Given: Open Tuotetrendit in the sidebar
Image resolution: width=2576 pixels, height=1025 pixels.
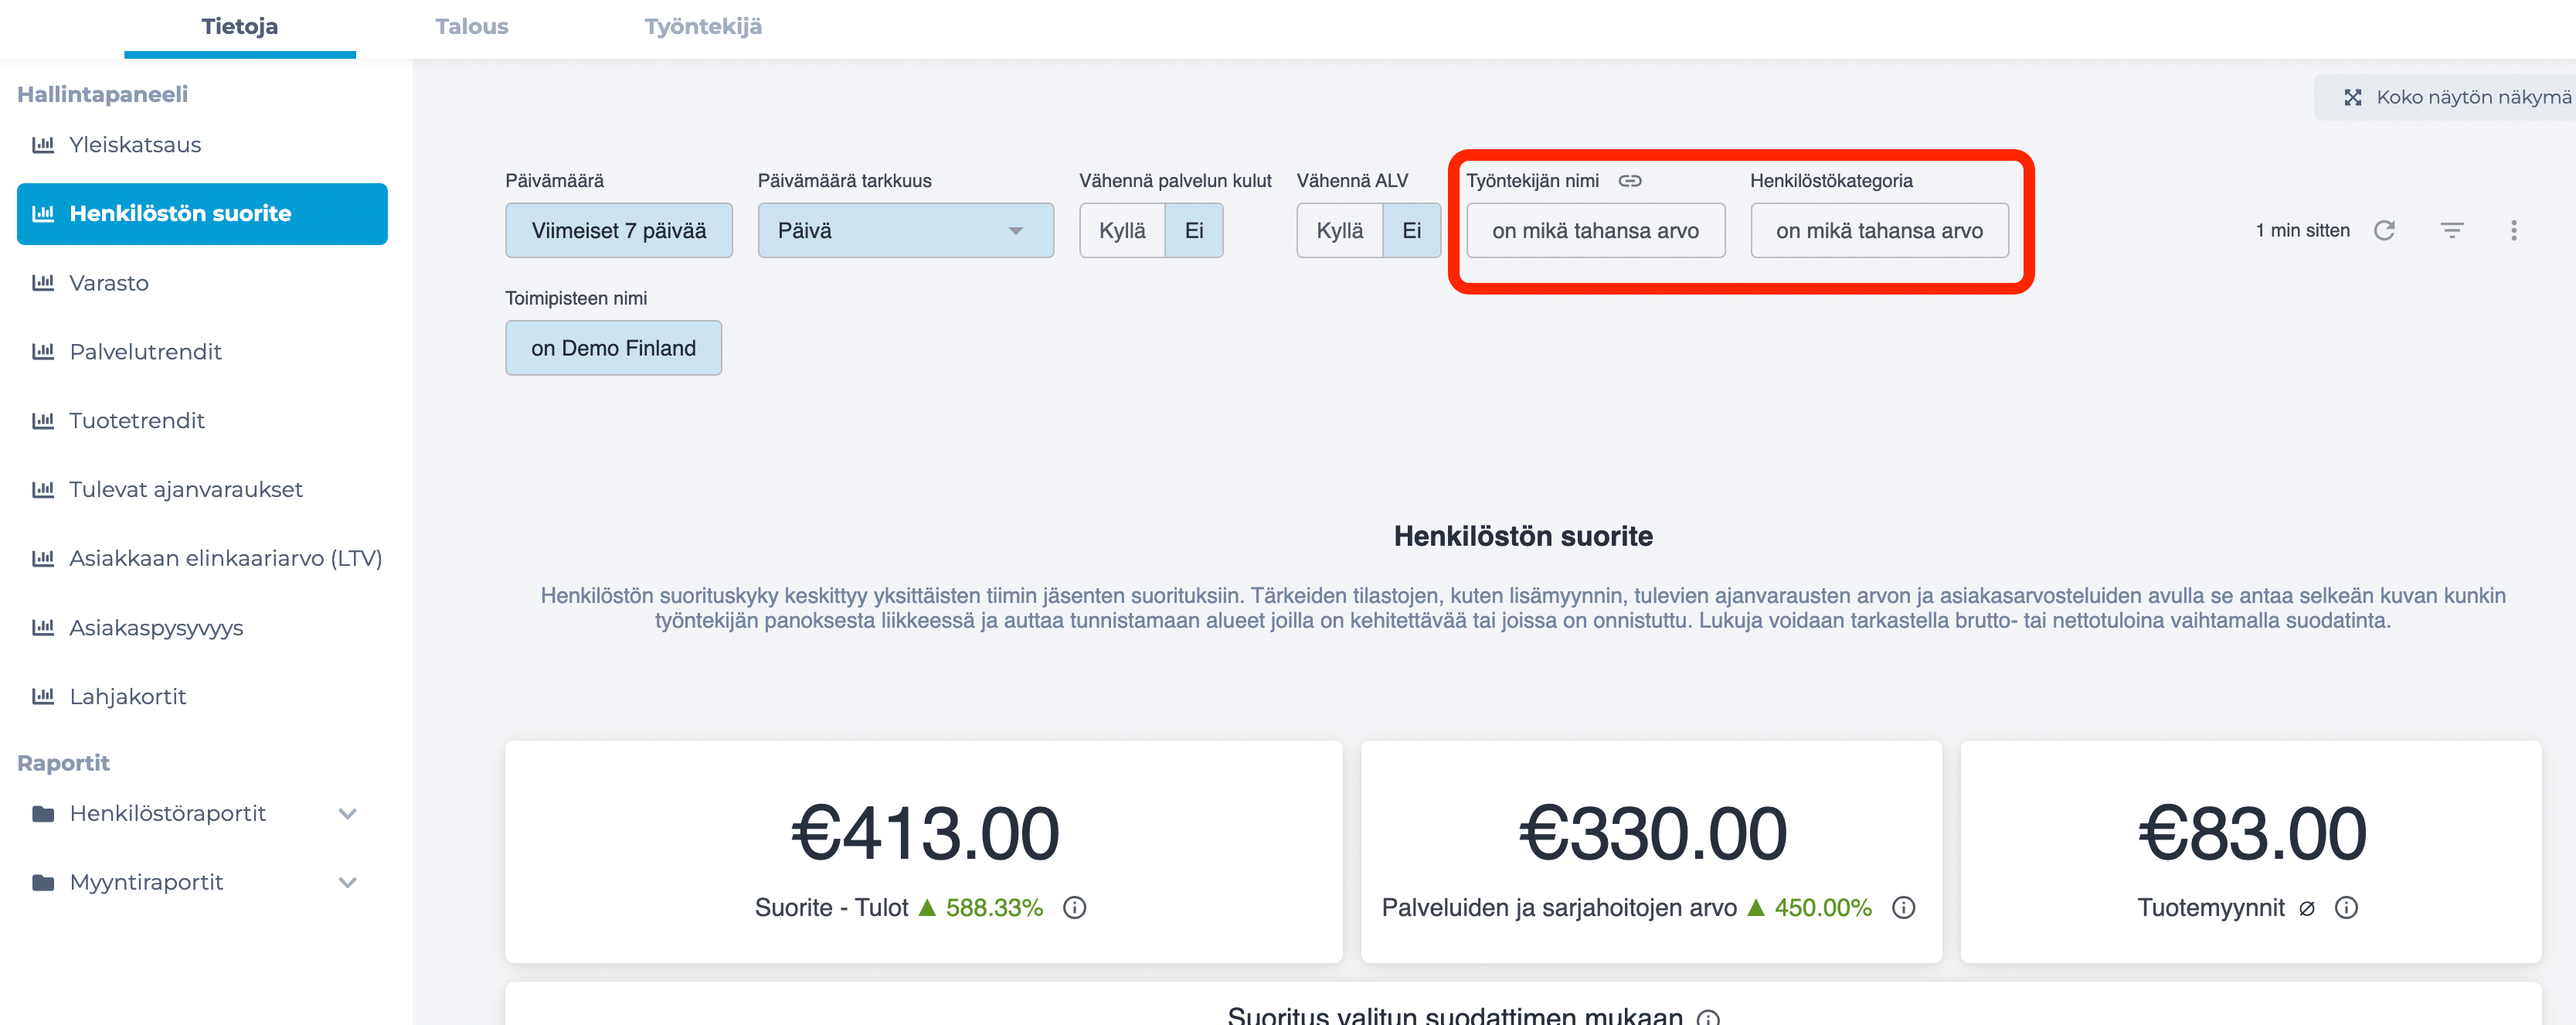Looking at the screenshot, I should (202, 421).
